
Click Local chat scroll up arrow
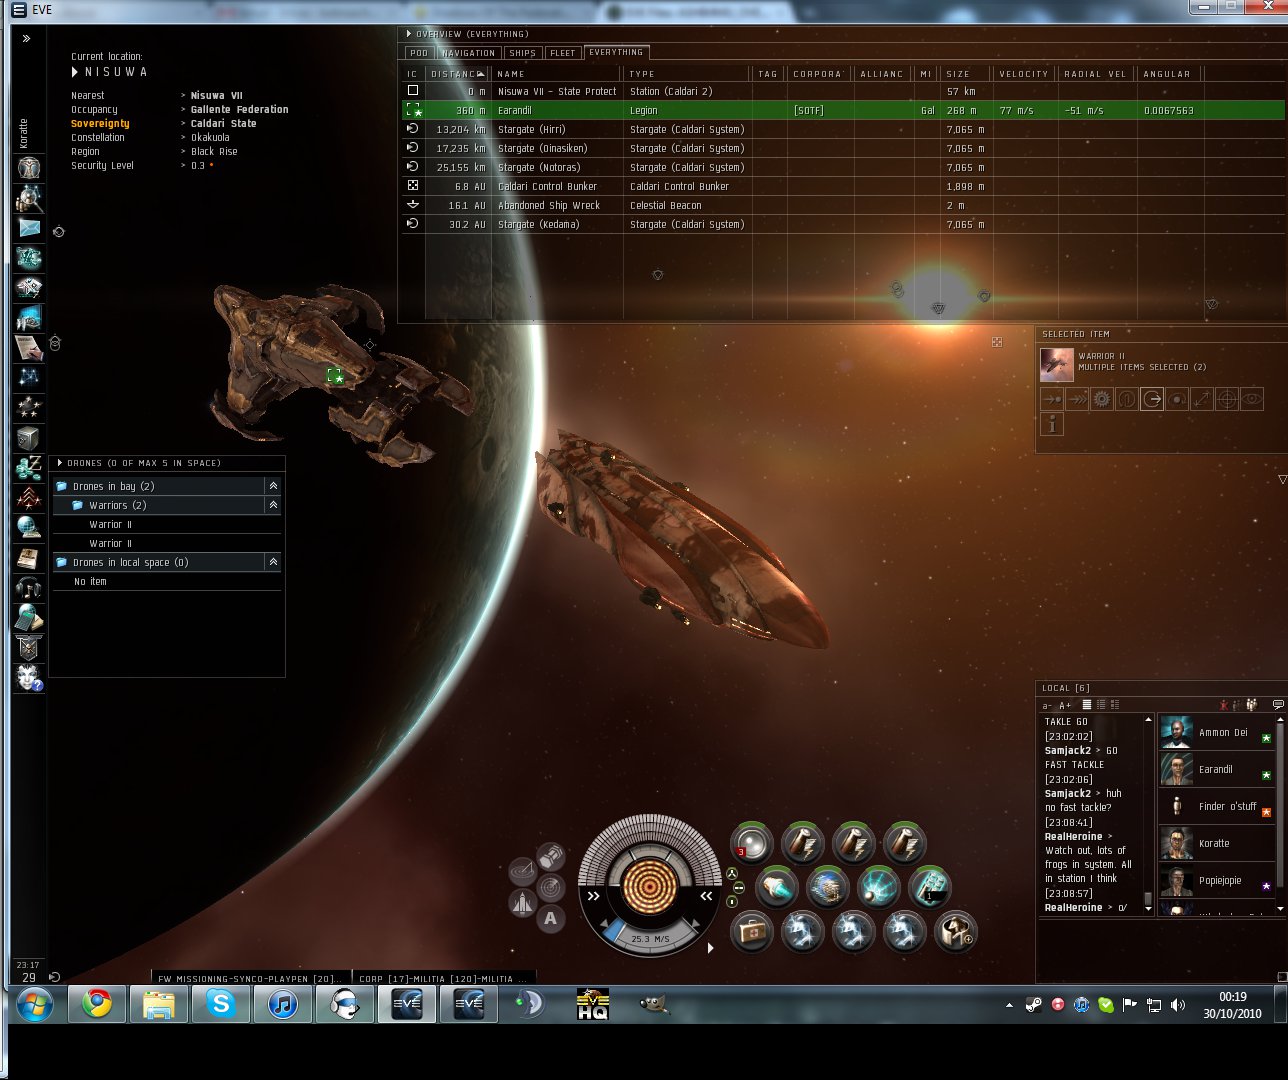[1148, 719]
